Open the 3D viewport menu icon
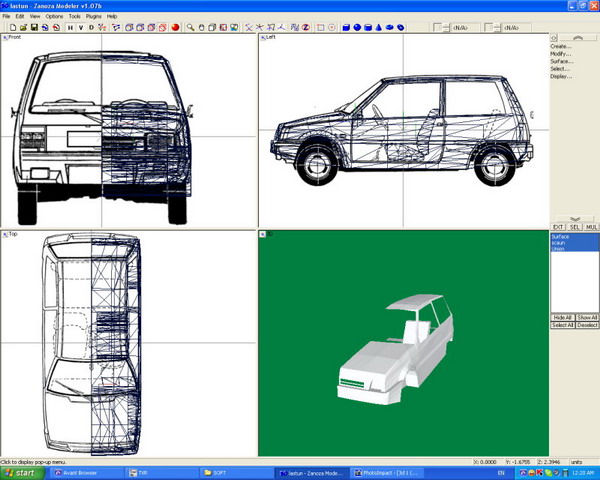The image size is (600, 480). pos(263,234)
